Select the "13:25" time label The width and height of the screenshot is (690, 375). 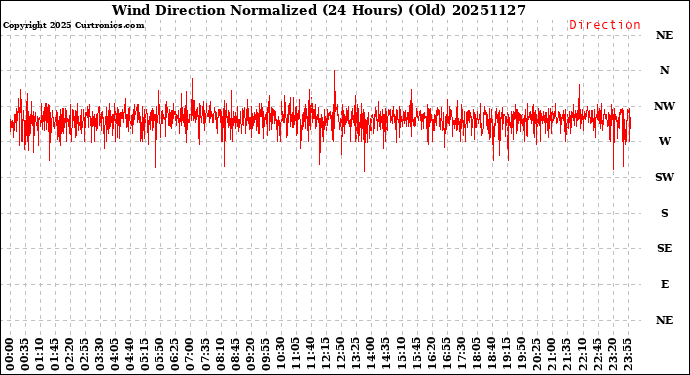356,355
